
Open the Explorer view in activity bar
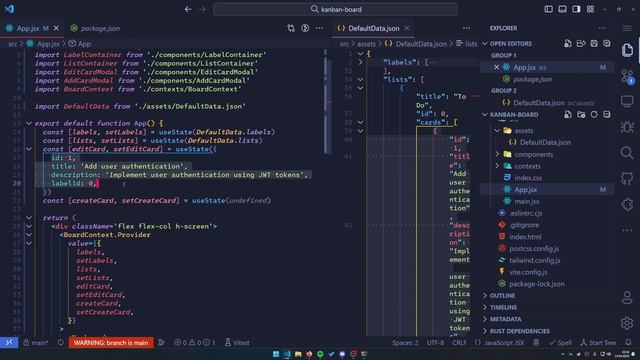tap(627, 50)
